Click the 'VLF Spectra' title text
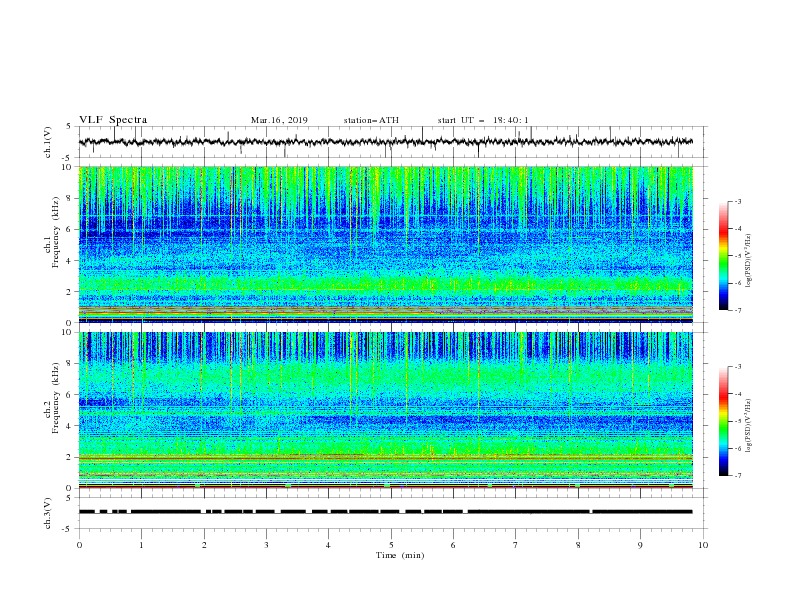 click(x=113, y=120)
